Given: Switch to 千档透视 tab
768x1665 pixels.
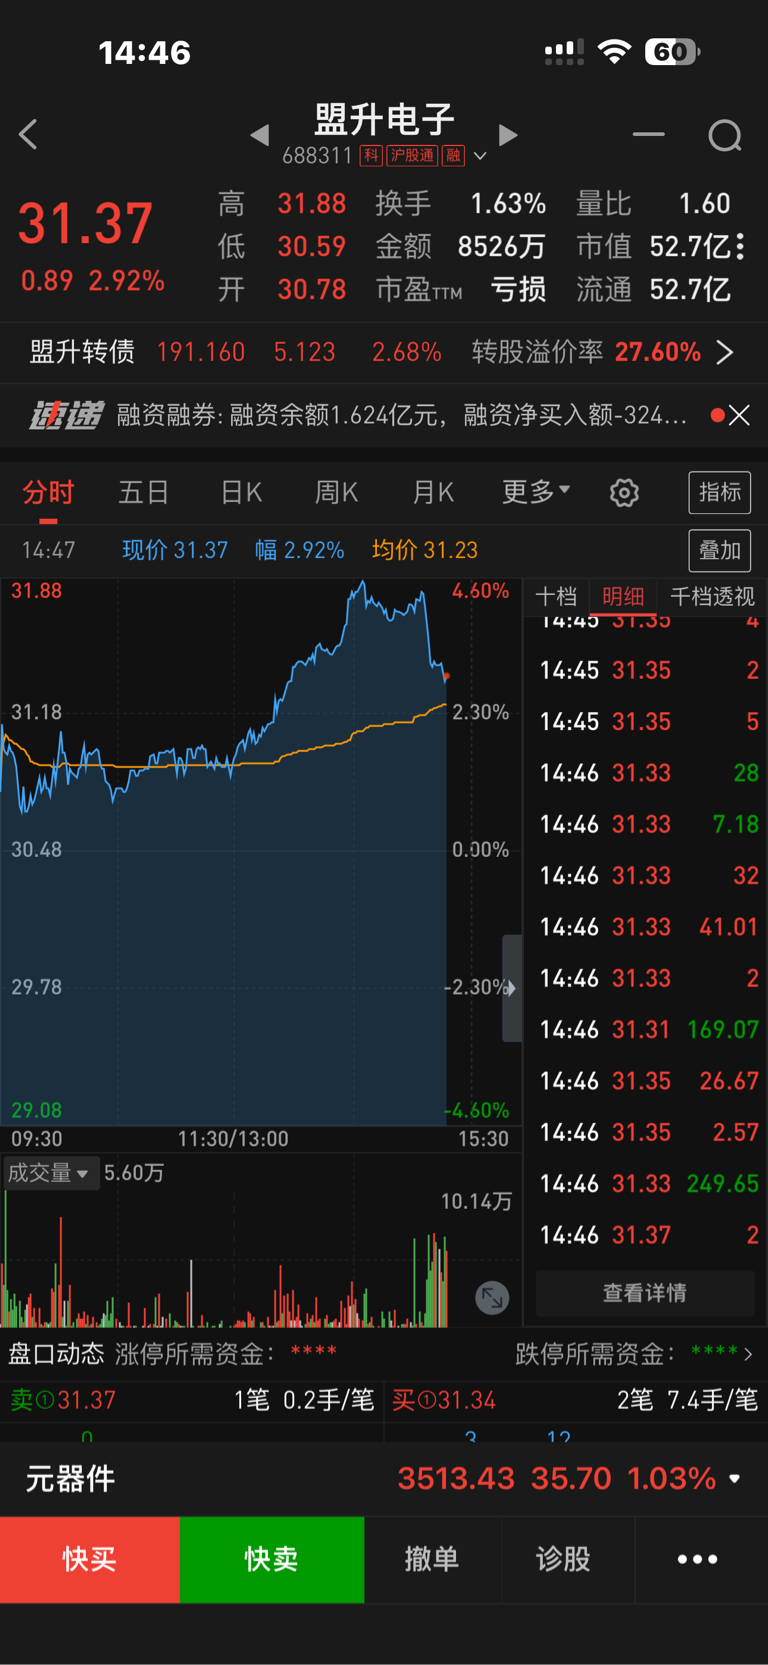Looking at the screenshot, I should (x=712, y=597).
